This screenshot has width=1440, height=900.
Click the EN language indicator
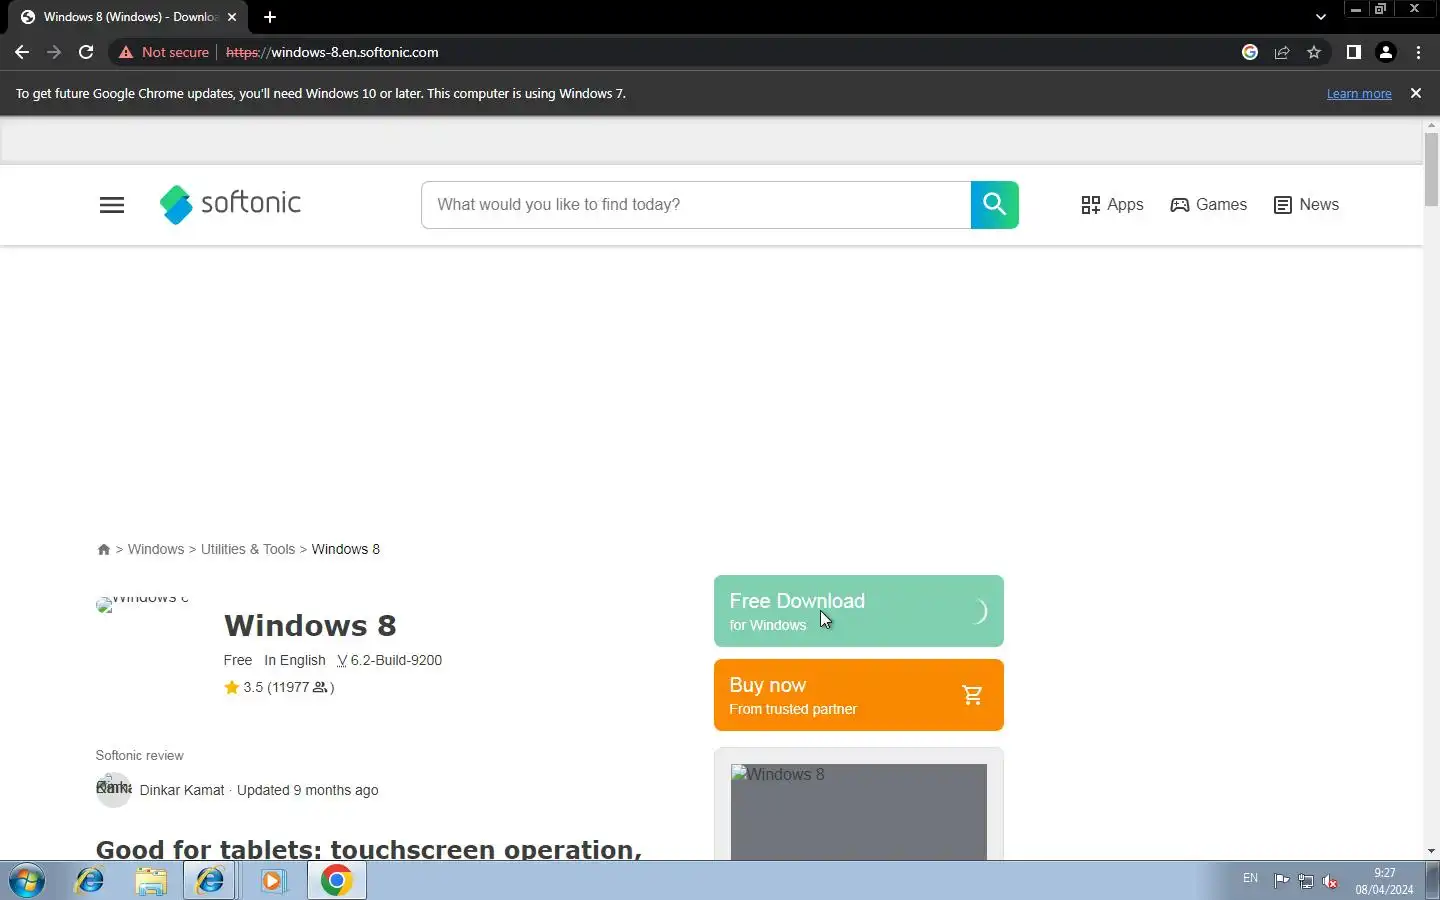coord(1250,879)
